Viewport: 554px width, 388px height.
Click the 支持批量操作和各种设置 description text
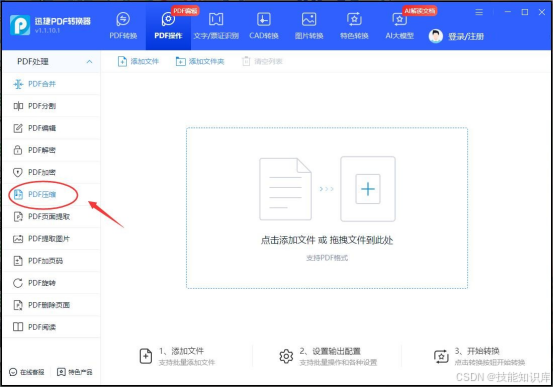(338, 363)
